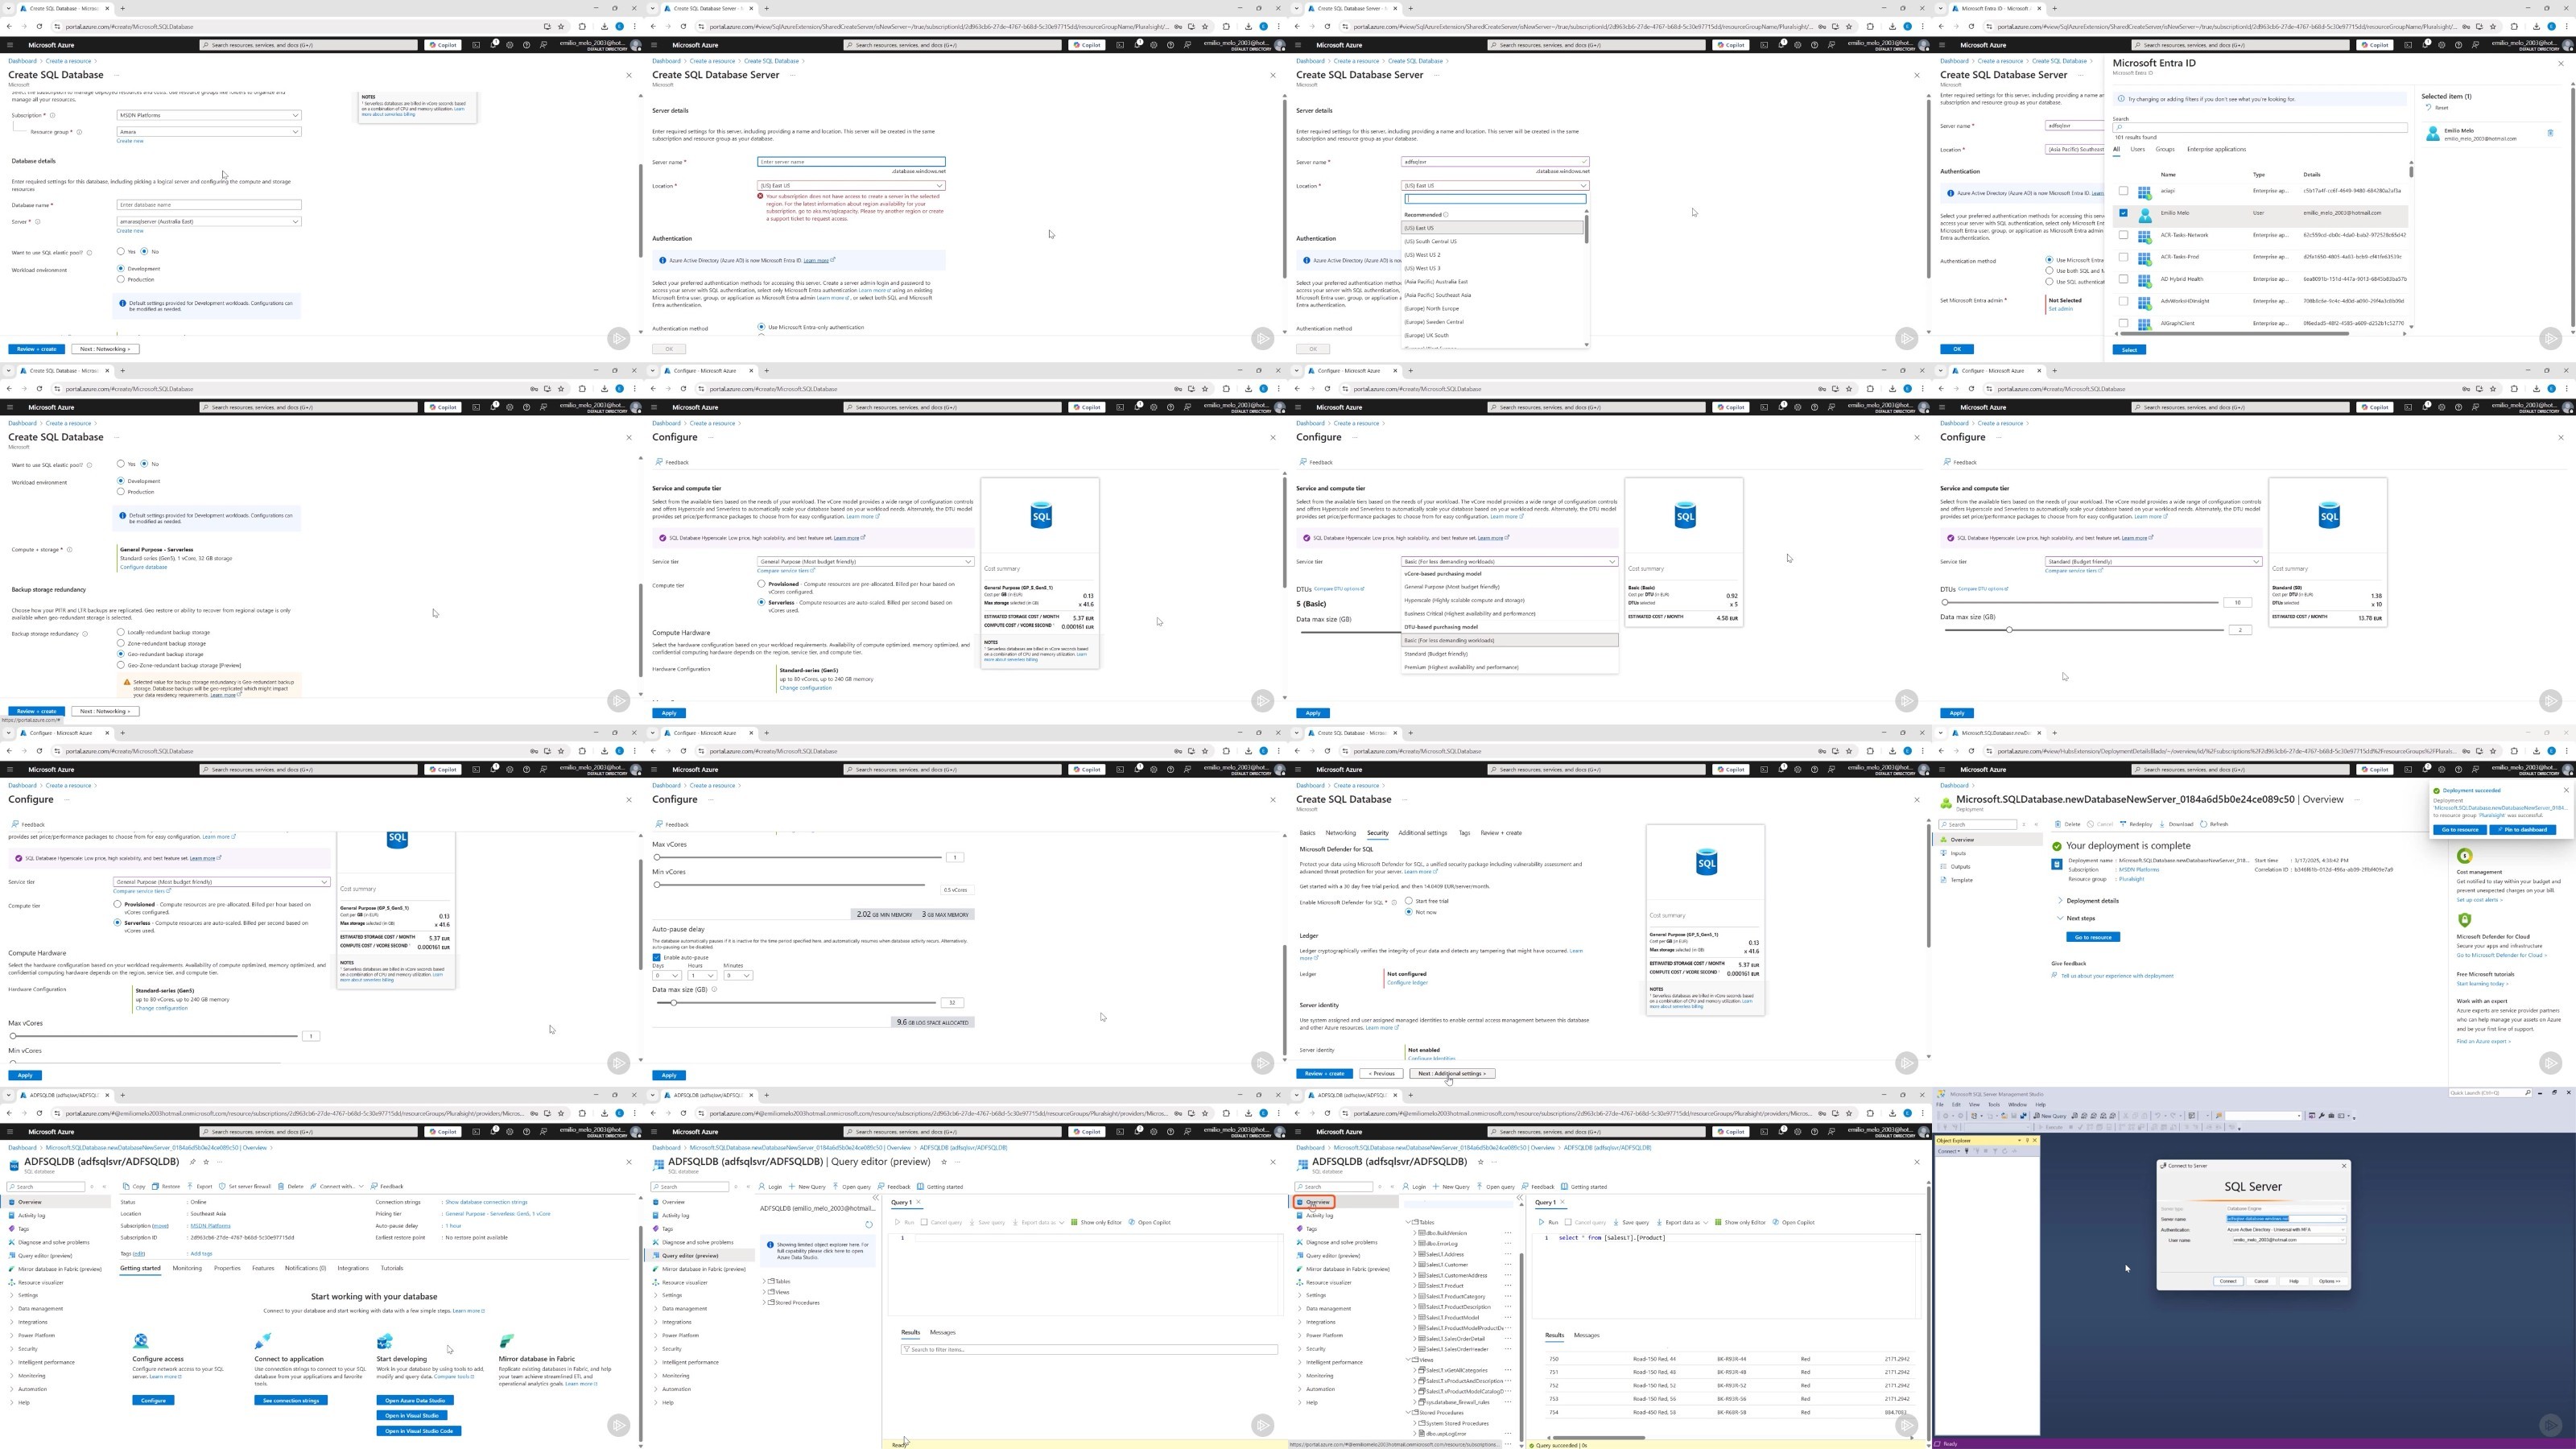Image resolution: width=2576 pixels, height=1449 pixels.
Task: Click auto-hide pin in SSMS Object Explorer
Action: 2026,1140
